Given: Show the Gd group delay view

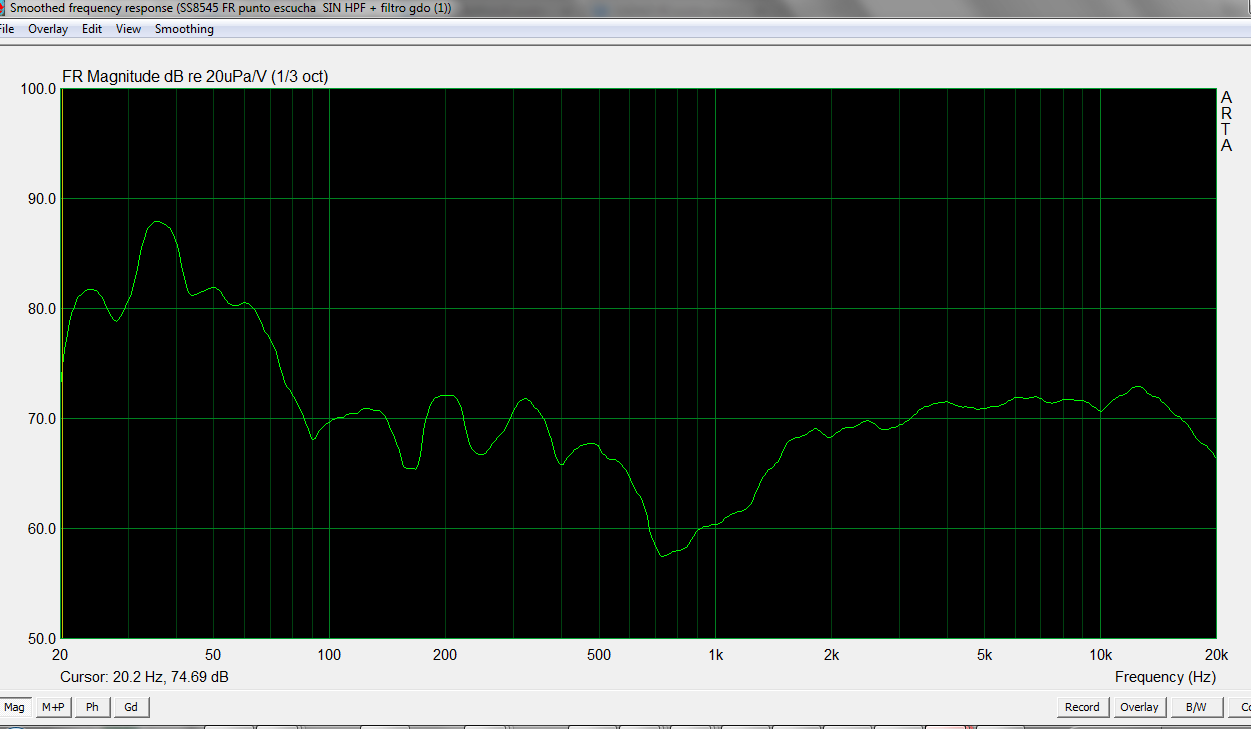Looking at the screenshot, I should point(131,707).
